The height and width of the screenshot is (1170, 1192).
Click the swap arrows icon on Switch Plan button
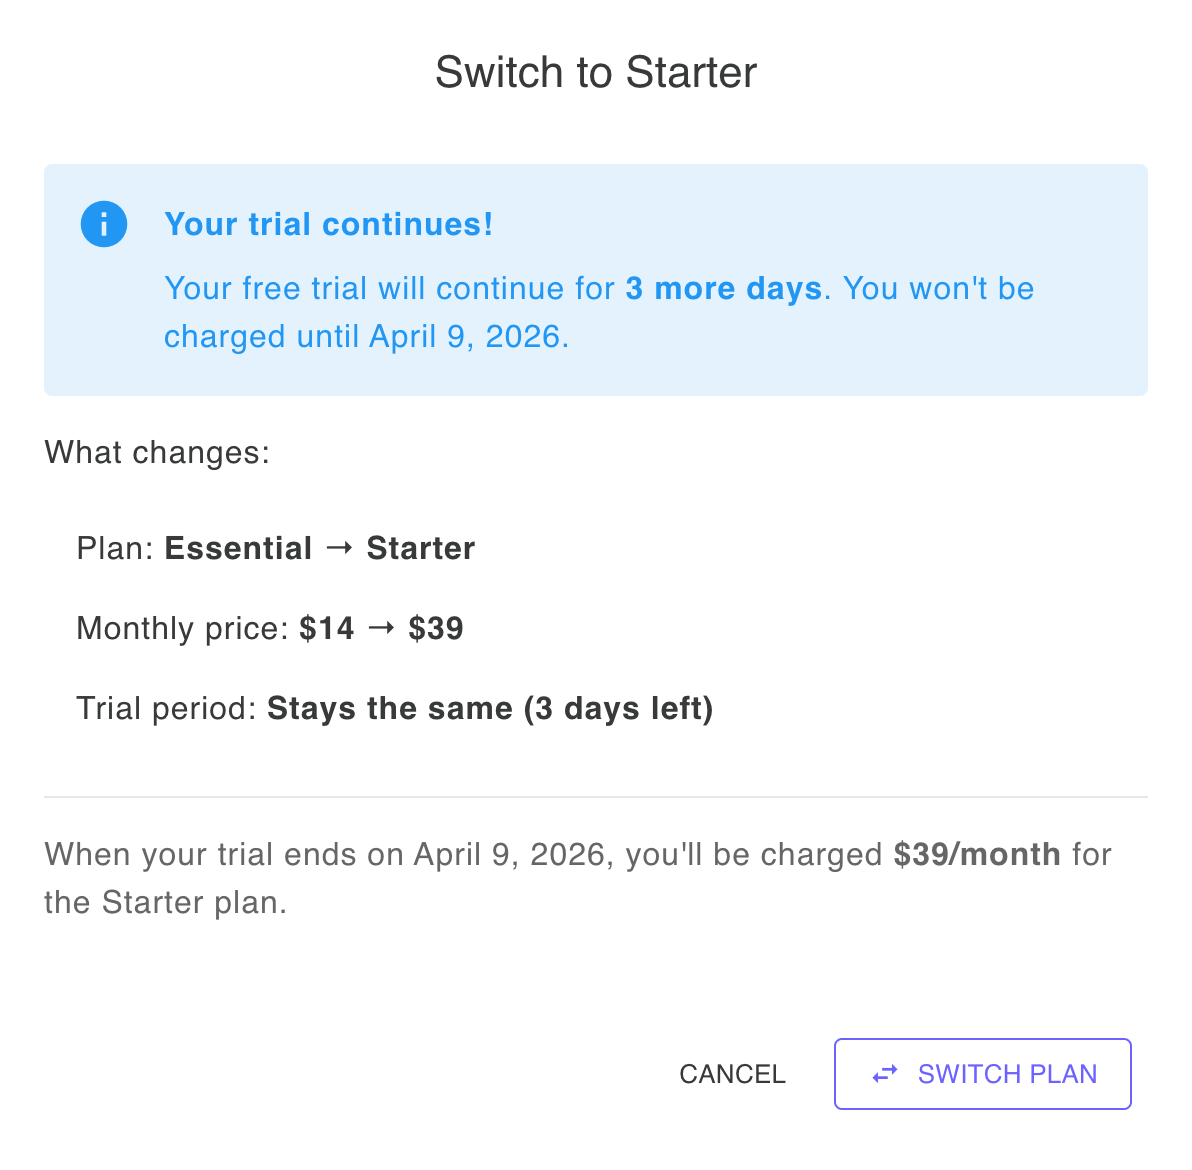coord(884,1074)
